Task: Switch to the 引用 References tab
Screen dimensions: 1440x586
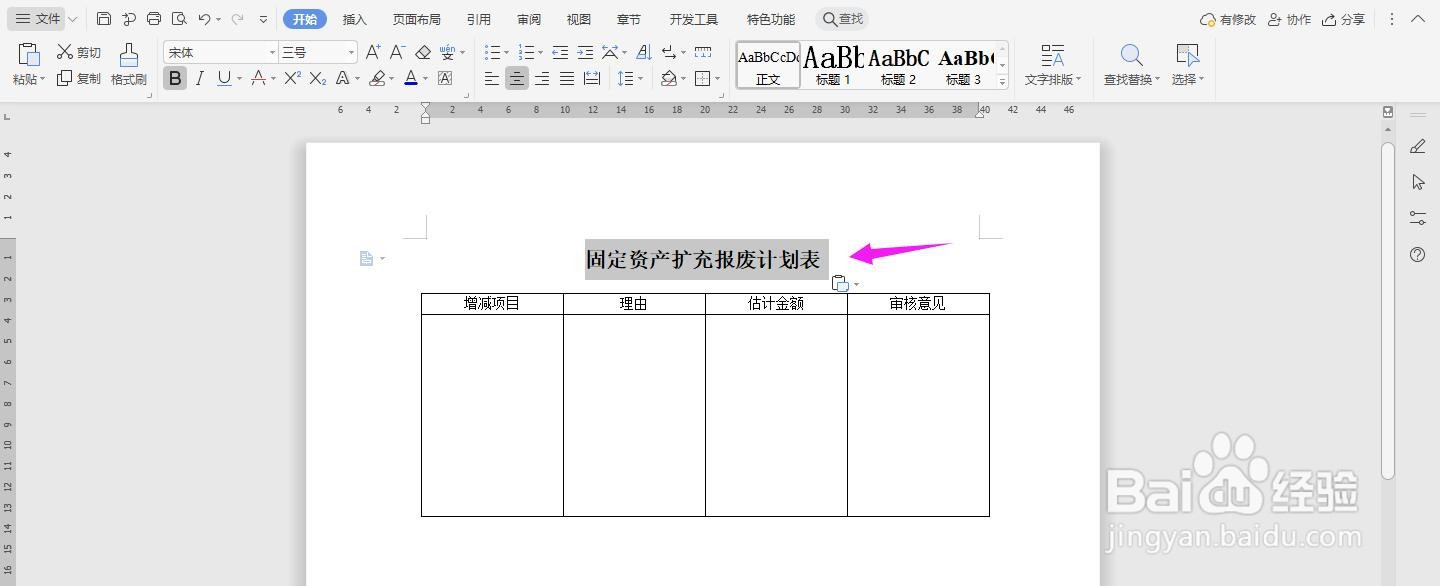Action: coord(478,19)
